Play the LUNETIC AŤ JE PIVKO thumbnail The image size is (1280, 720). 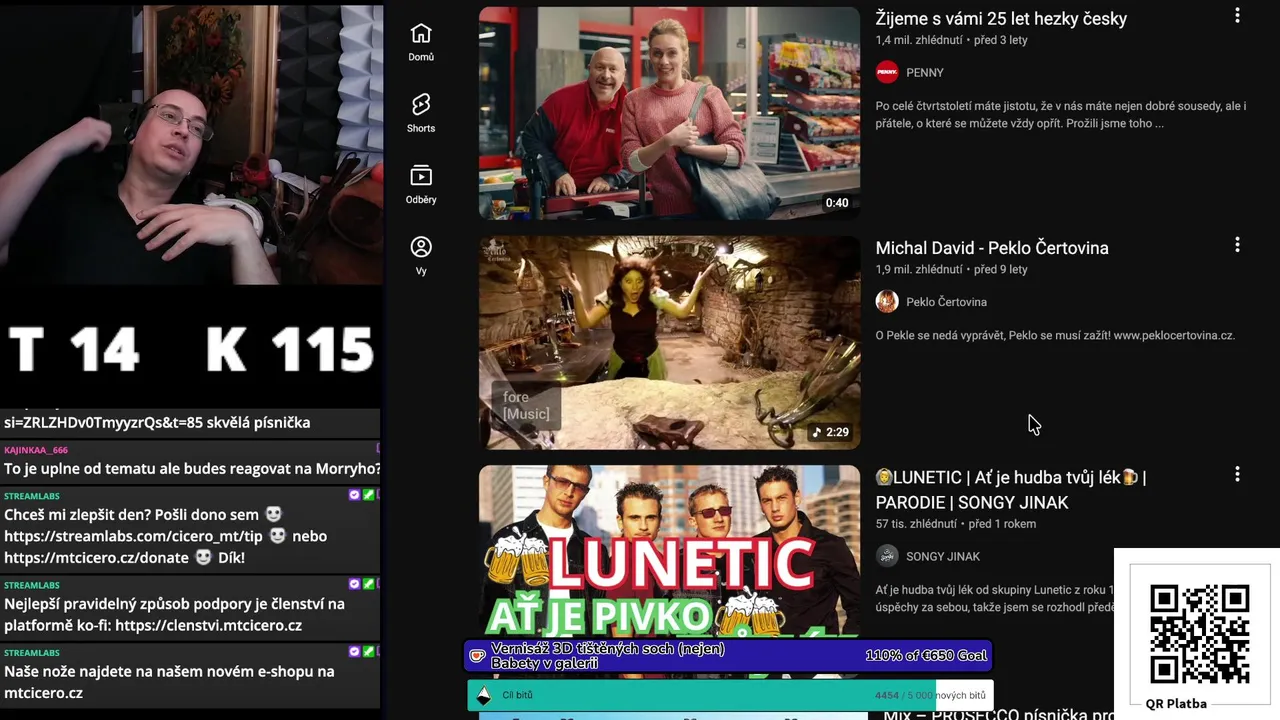click(669, 551)
